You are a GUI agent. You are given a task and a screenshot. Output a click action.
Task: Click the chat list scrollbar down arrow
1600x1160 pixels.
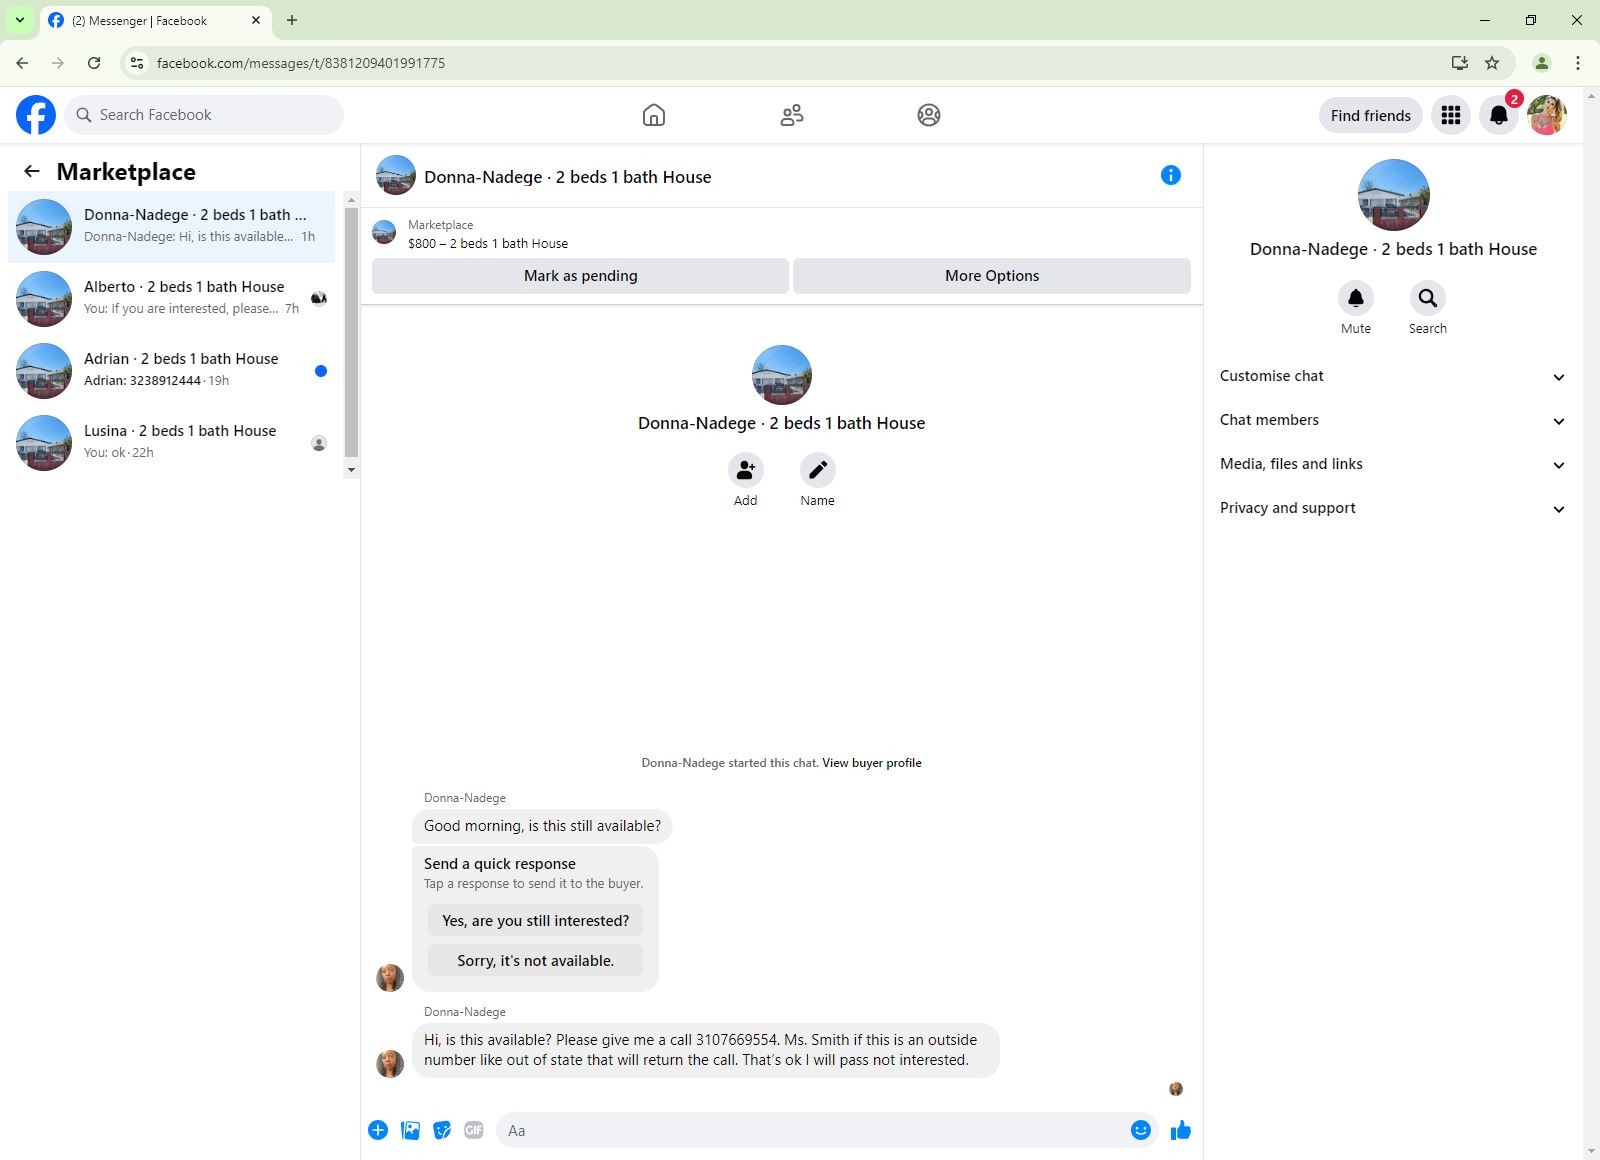point(351,470)
